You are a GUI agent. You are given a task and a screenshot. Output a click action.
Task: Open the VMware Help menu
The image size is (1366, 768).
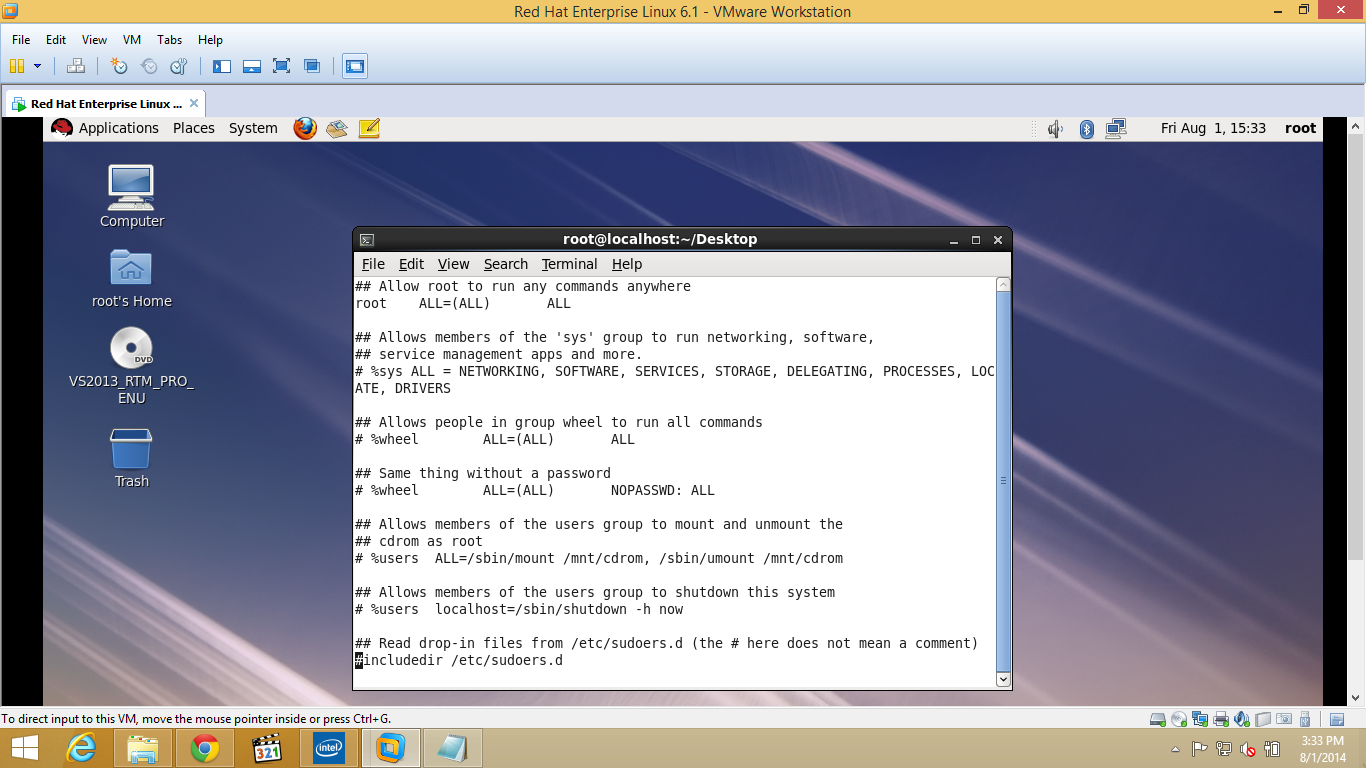[210, 40]
